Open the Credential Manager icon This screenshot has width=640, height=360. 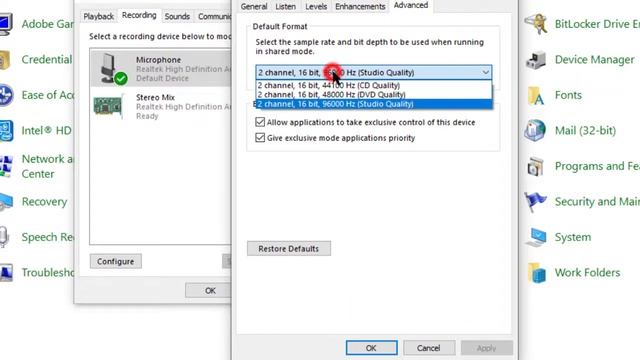click(4, 60)
